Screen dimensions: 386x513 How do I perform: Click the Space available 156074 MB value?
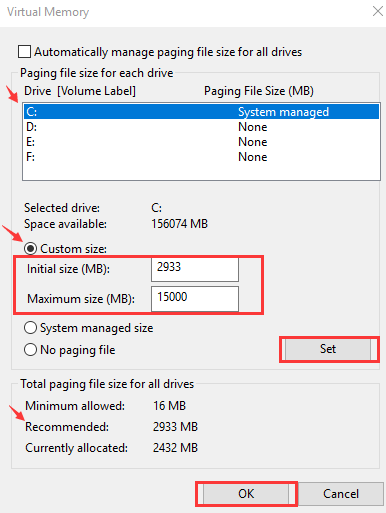click(179, 224)
